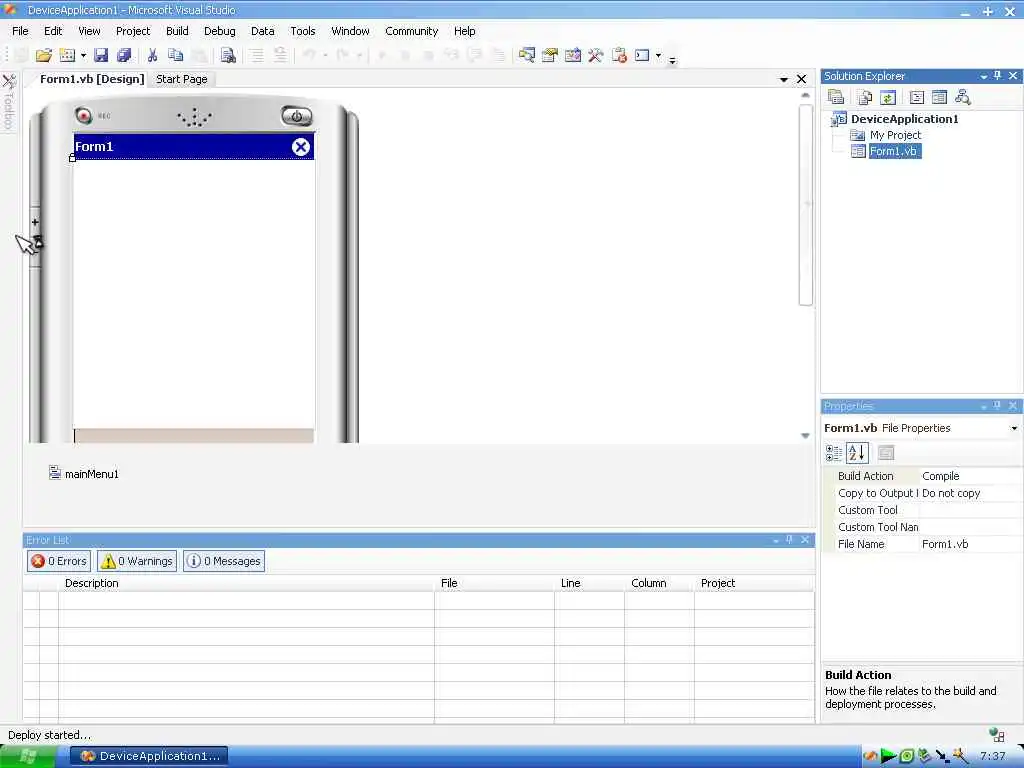Click the Form1 close X on device
The width and height of the screenshot is (1024, 768).
300,147
